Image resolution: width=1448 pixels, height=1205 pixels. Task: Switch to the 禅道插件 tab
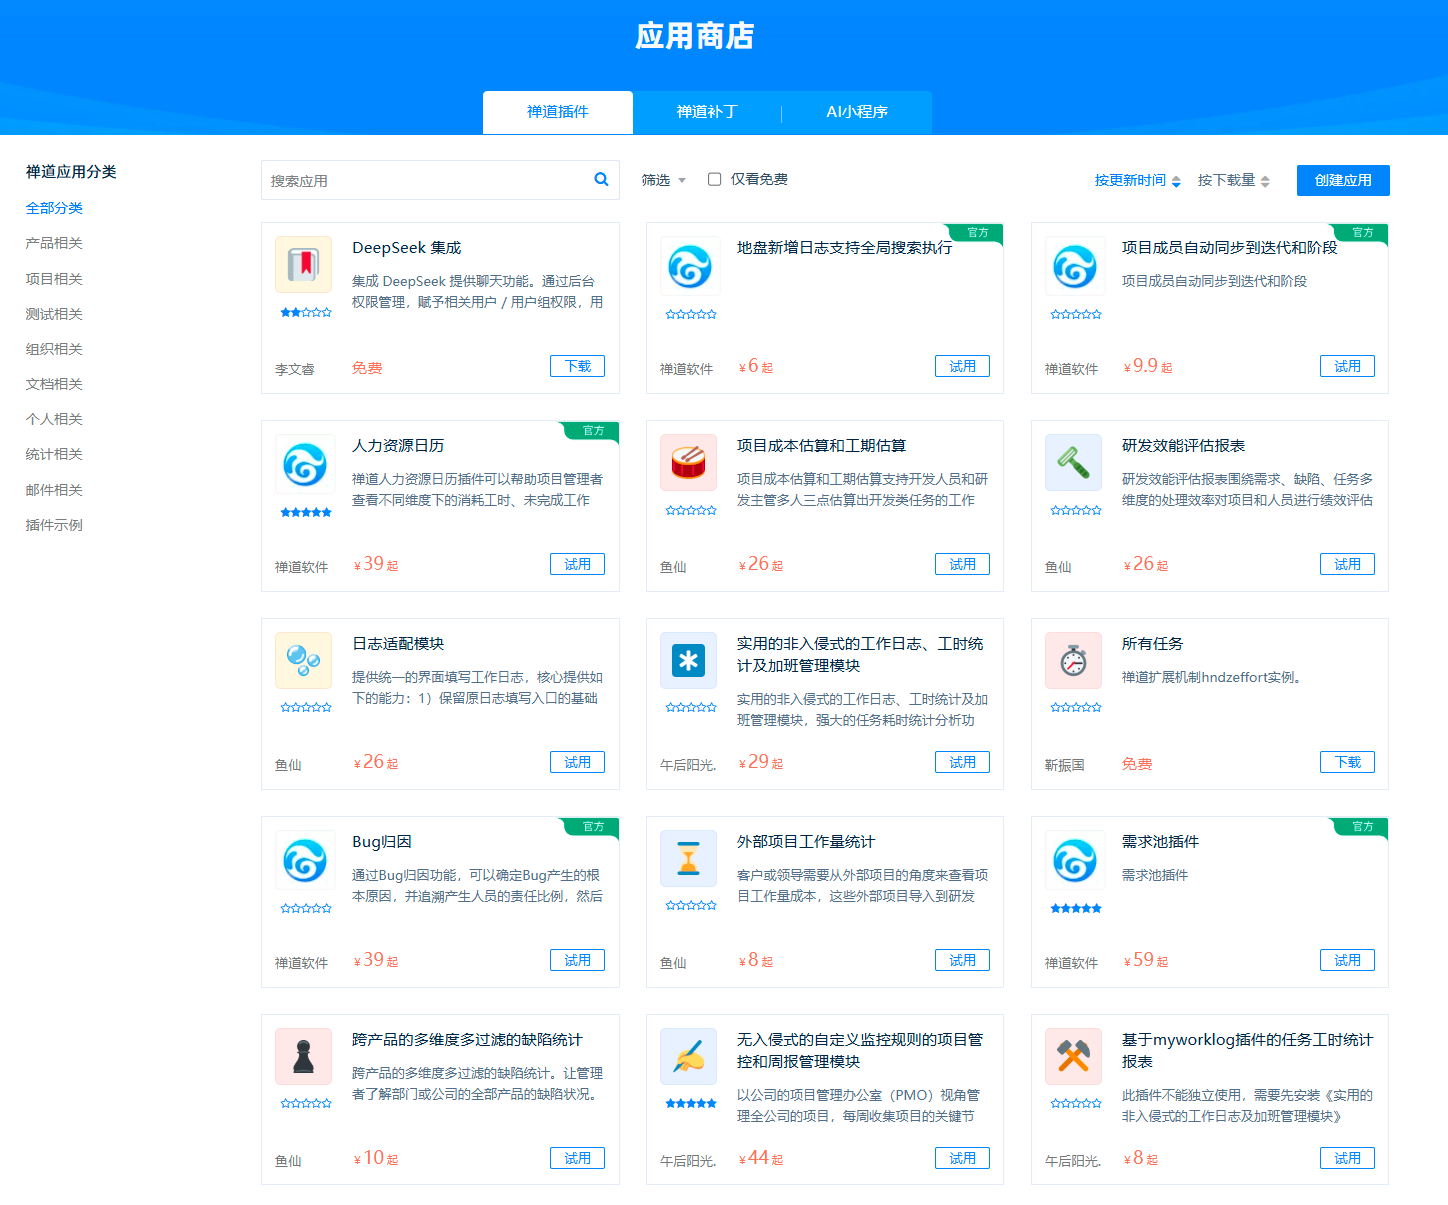pos(558,112)
